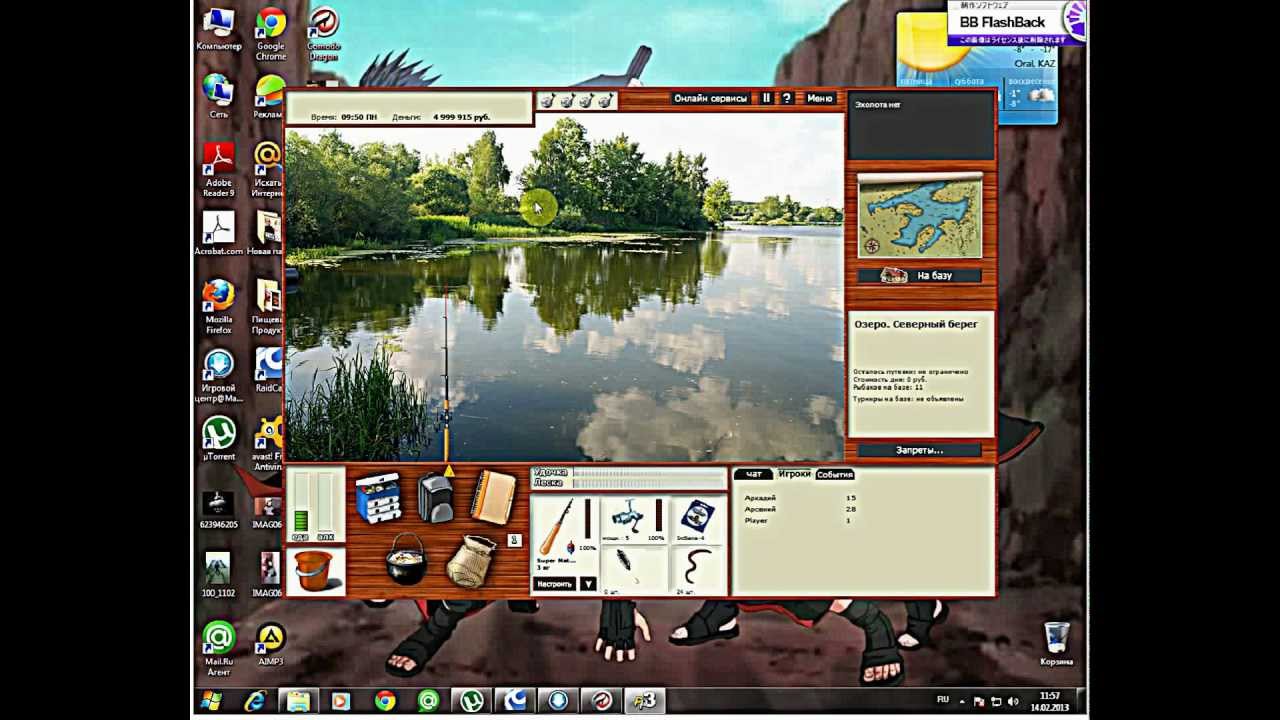Switch to the События tab
This screenshot has height=720, width=1280.
pos(835,474)
